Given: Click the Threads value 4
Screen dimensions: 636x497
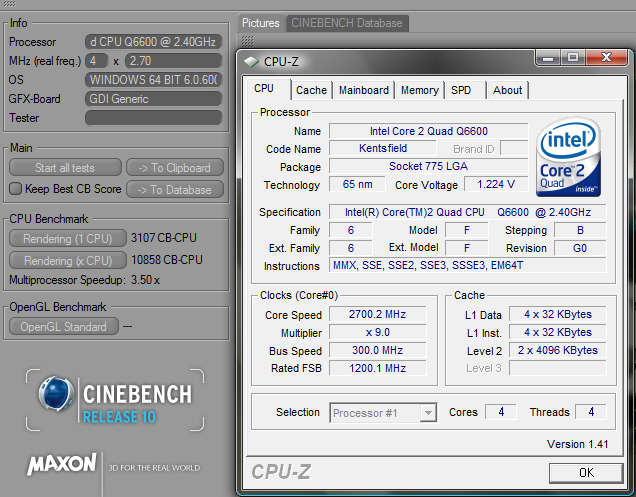Looking at the screenshot, I should [x=591, y=412].
